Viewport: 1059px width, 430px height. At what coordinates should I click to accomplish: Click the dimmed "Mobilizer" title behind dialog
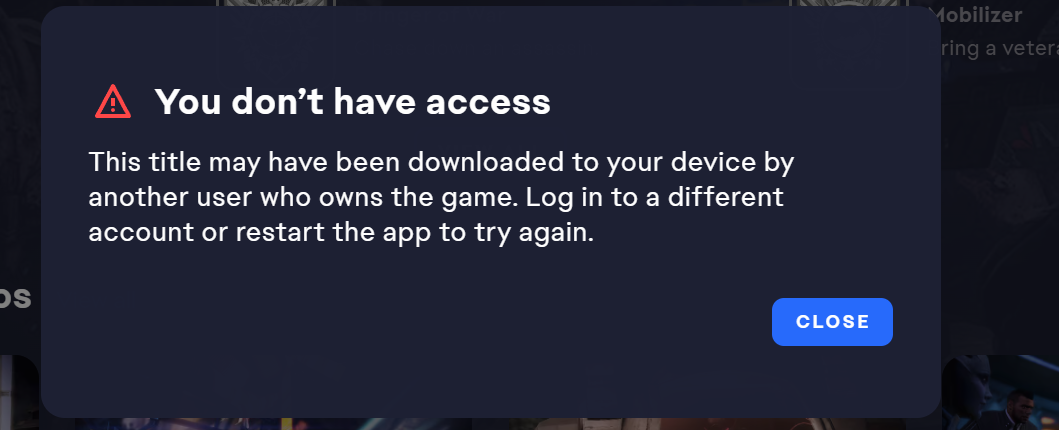[979, 16]
